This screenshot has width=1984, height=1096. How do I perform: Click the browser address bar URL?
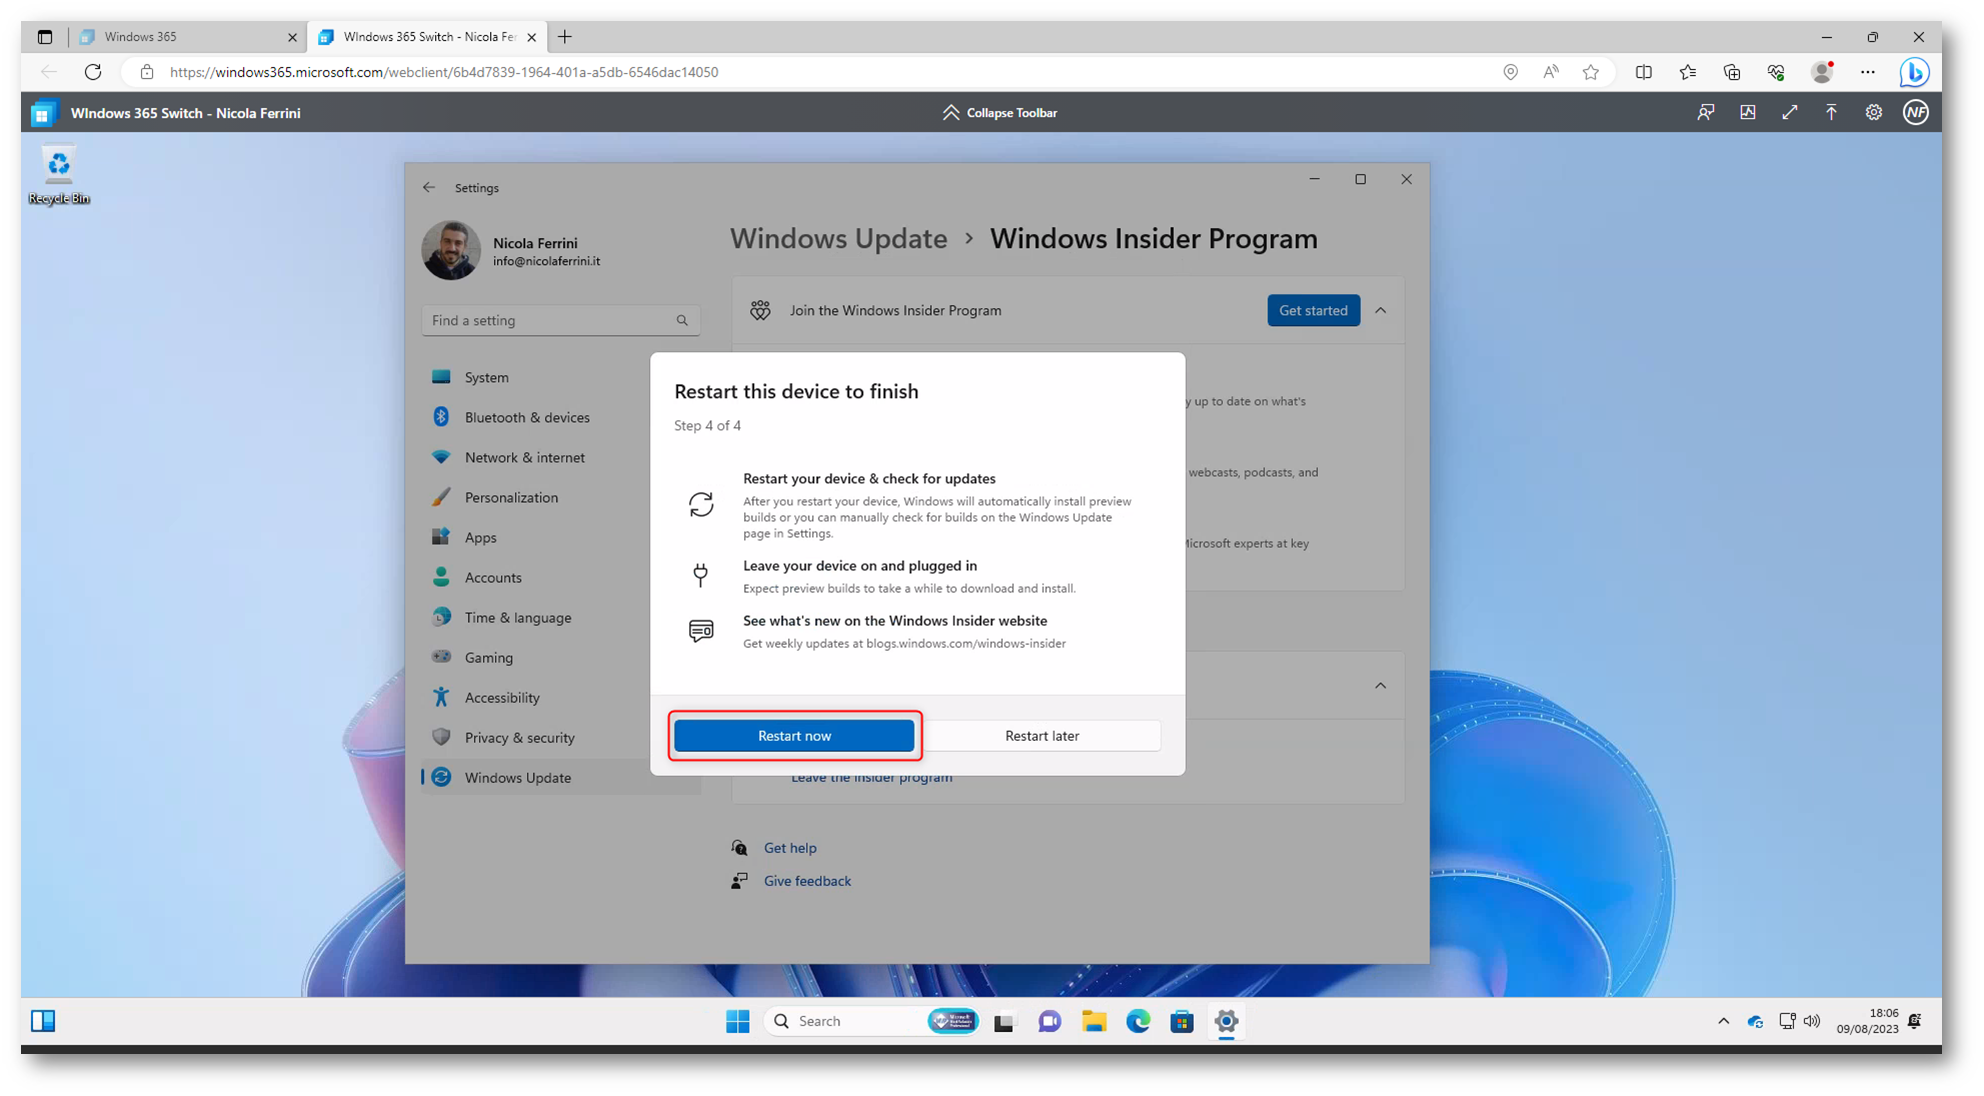pyautogui.click(x=444, y=72)
